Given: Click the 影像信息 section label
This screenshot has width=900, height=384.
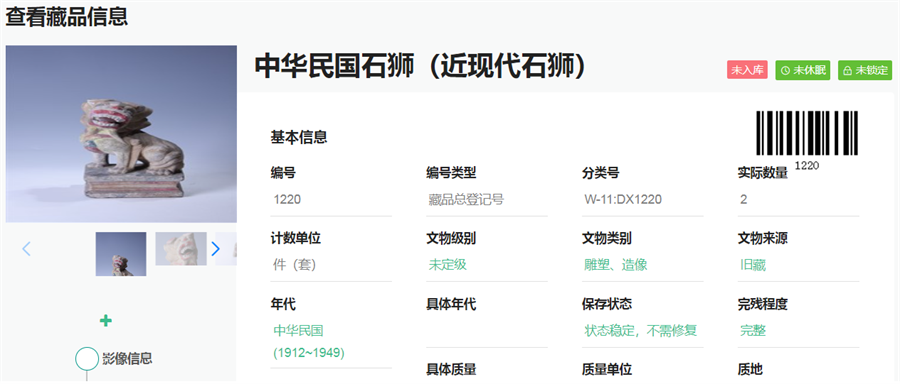Looking at the screenshot, I should point(127,359).
